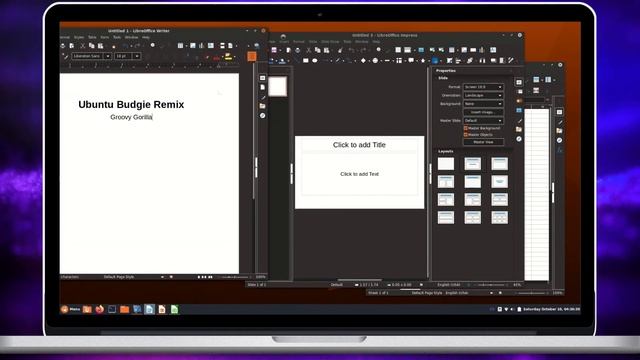Open the Terminal icon on taskbar
640x360 pixels.
tap(112, 309)
